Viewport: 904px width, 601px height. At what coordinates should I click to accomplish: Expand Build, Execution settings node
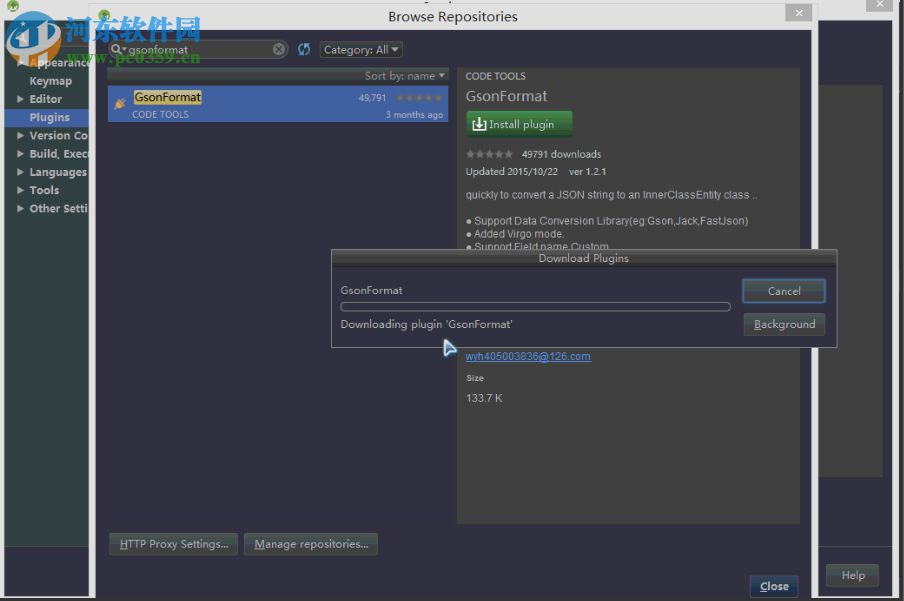pyautogui.click(x=20, y=154)
